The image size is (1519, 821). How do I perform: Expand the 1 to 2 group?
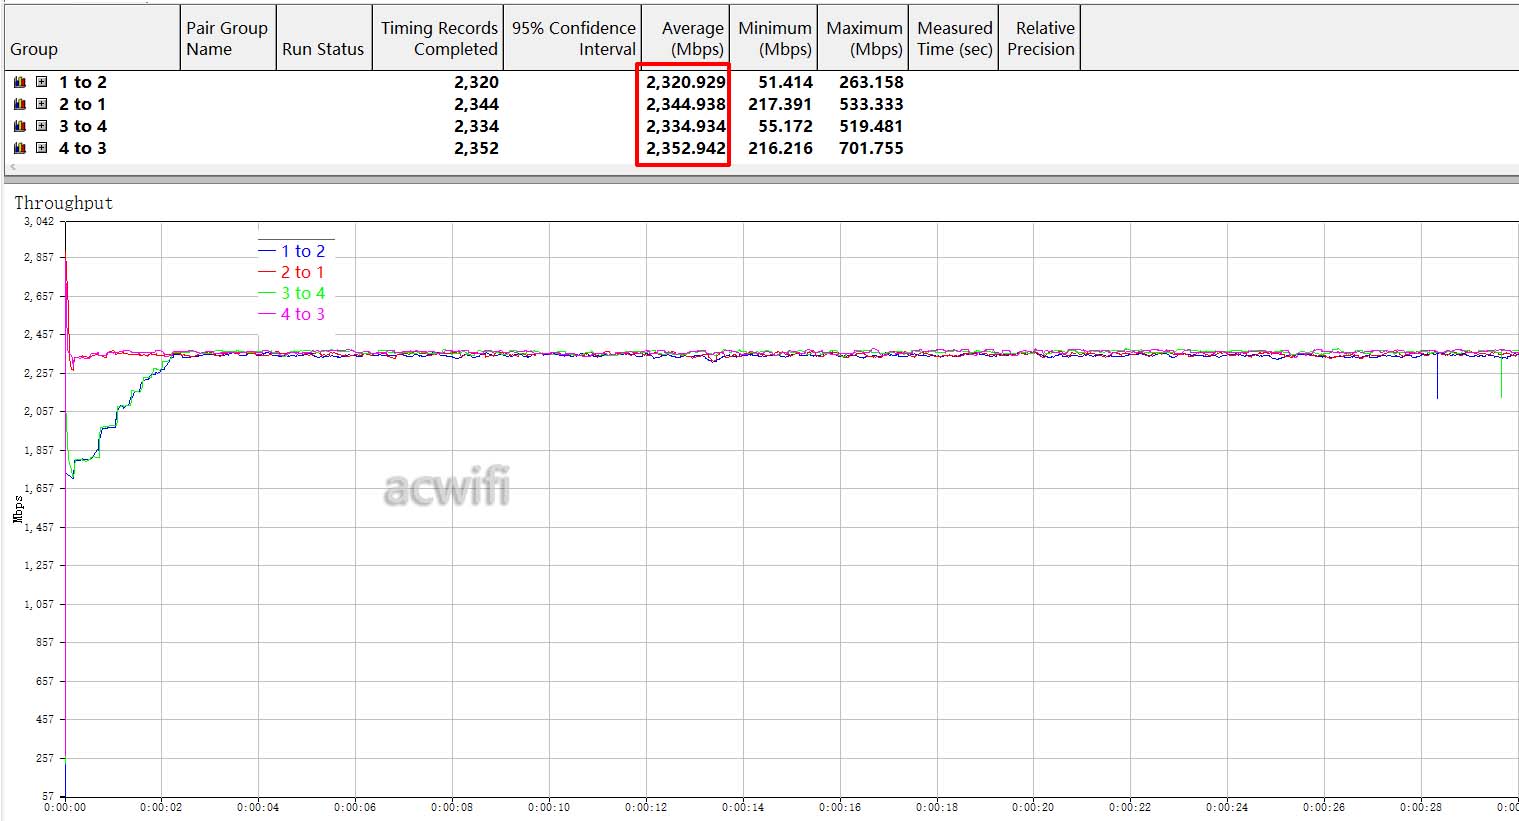41,82
